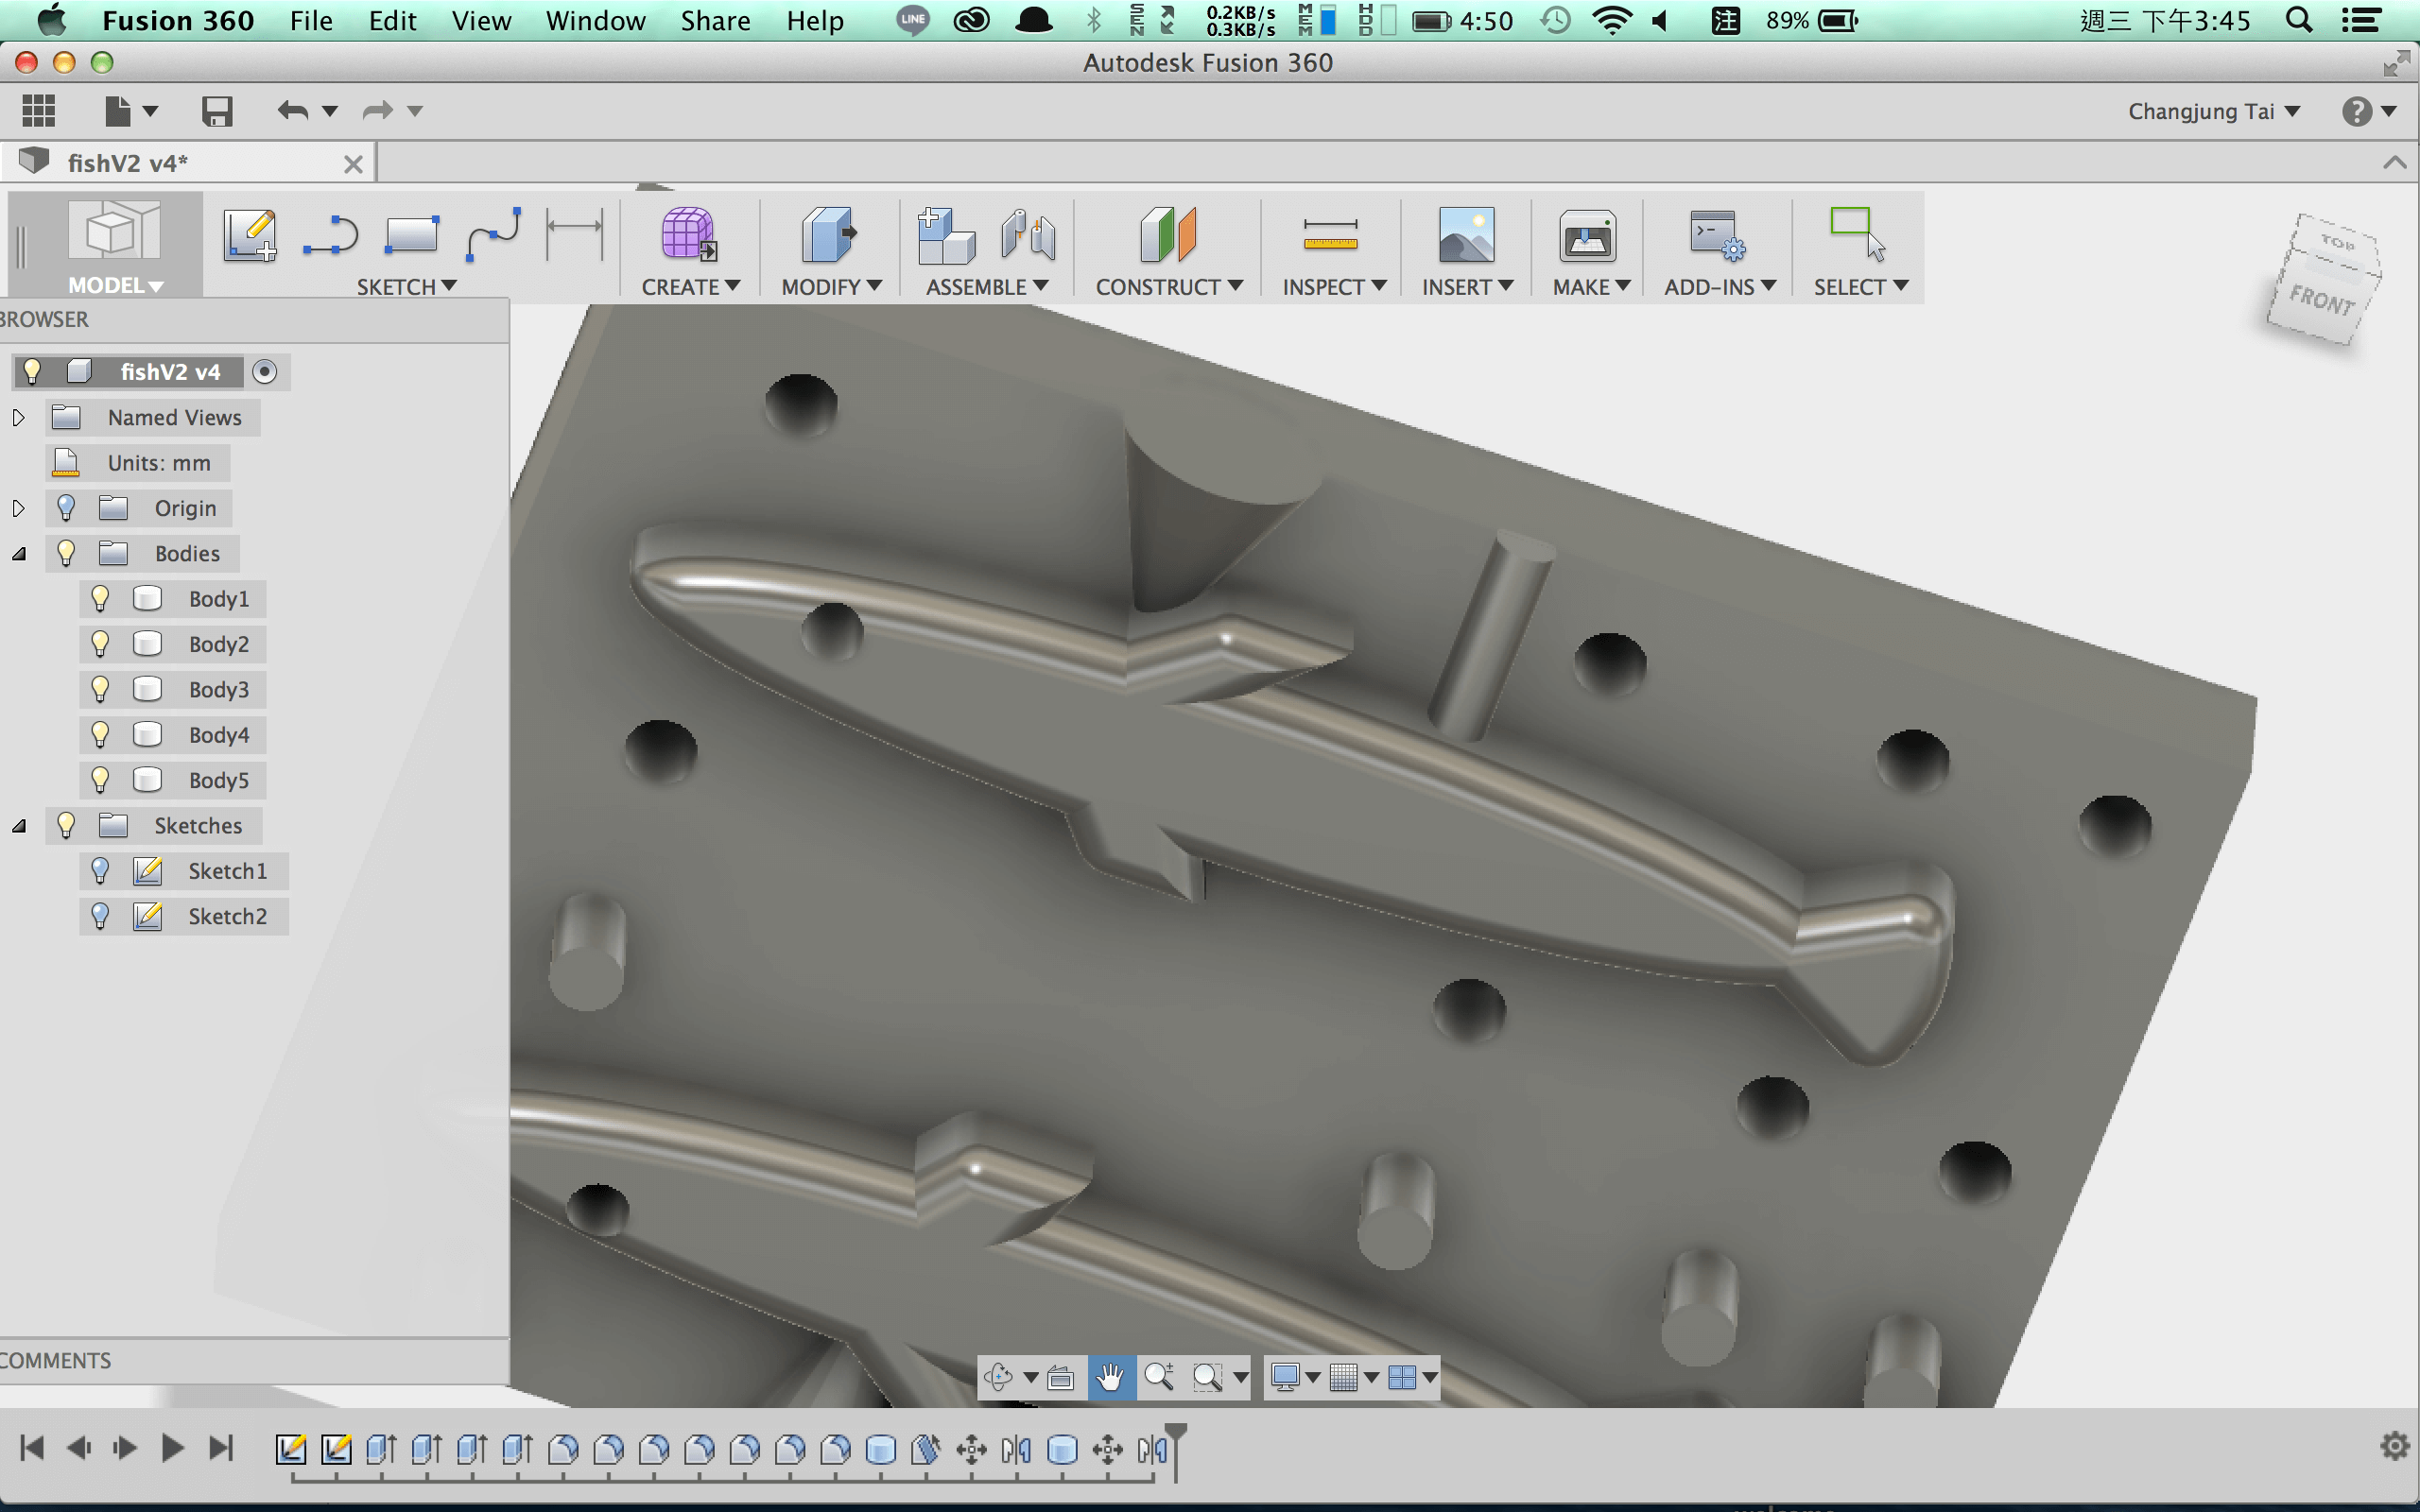Click the Scripts and Add-Ins icon
Screen dimensions: 2420x1512
point(1717,235)
